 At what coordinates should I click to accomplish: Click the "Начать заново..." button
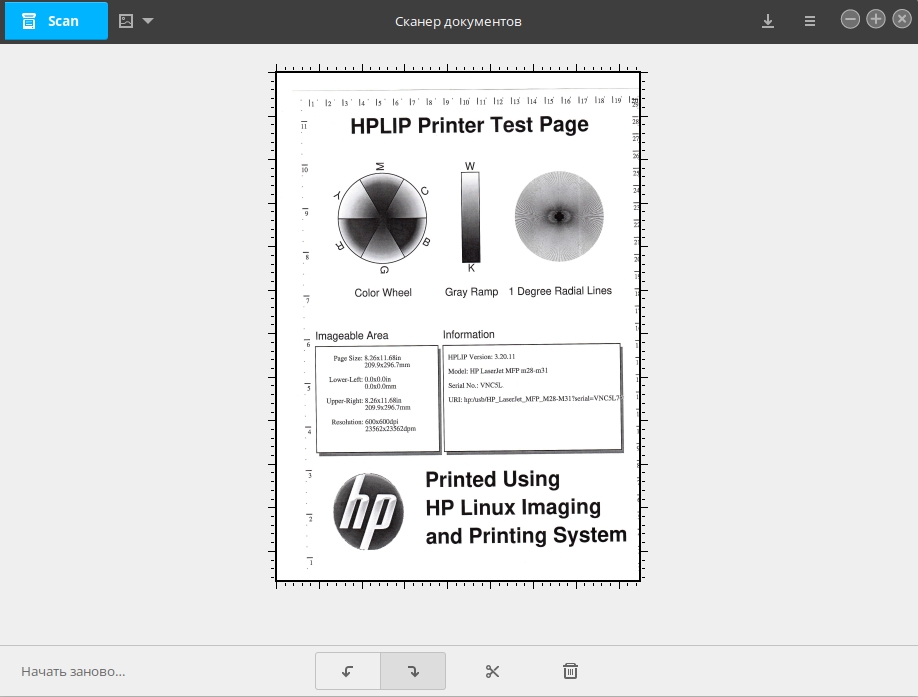coord(73,671)
